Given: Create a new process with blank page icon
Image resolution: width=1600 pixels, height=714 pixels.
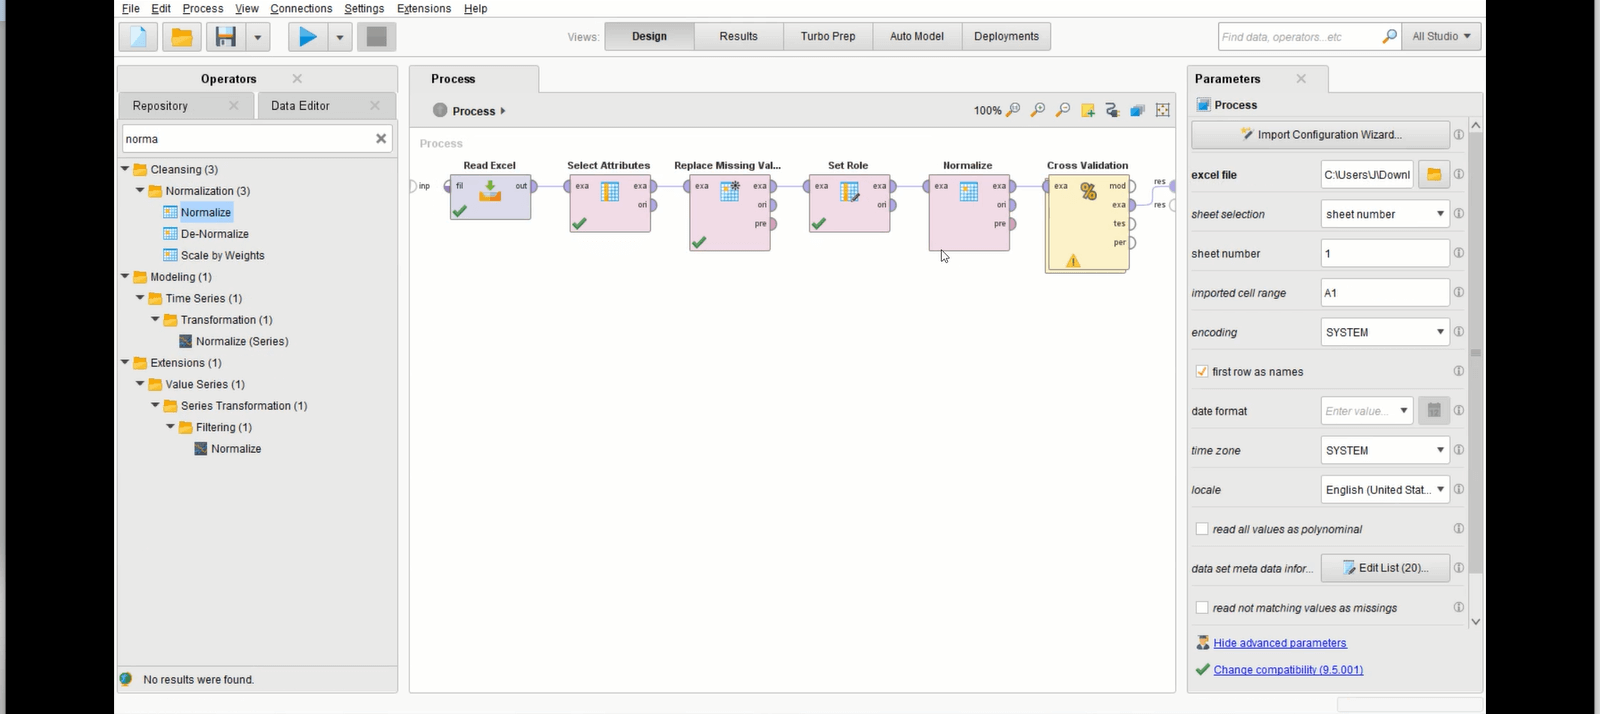Looking at the screenshot, I should click(138, 37).
